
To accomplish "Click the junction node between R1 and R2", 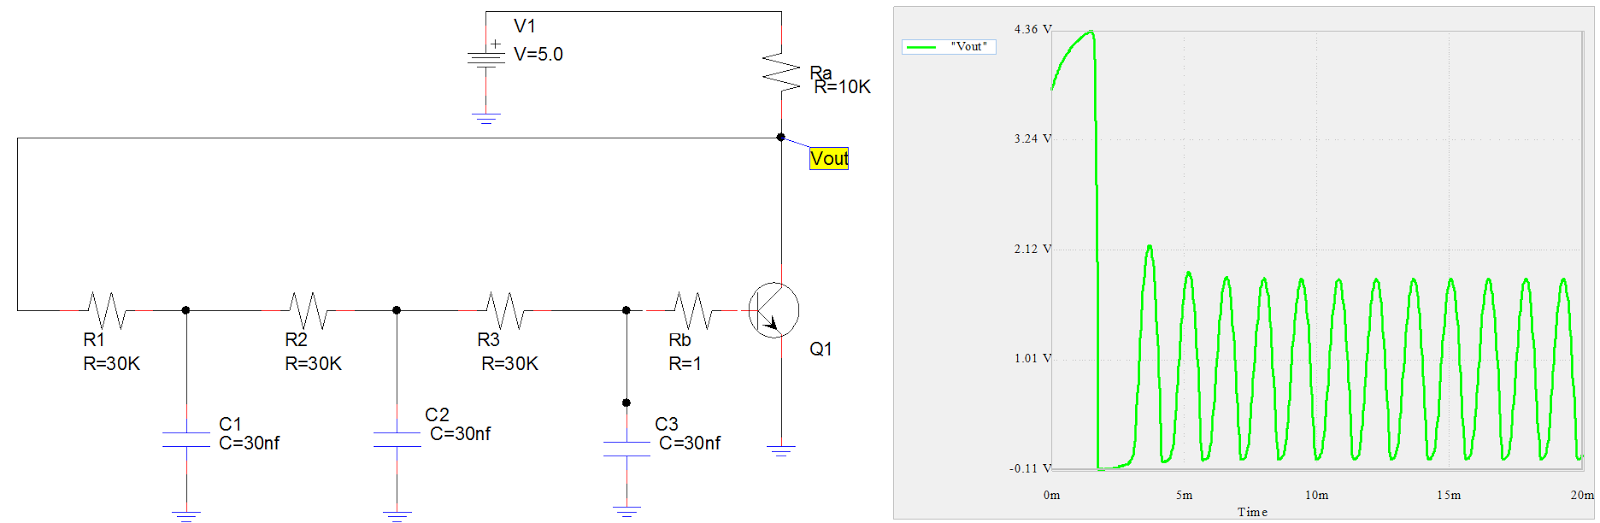I will tap(186, 310).
